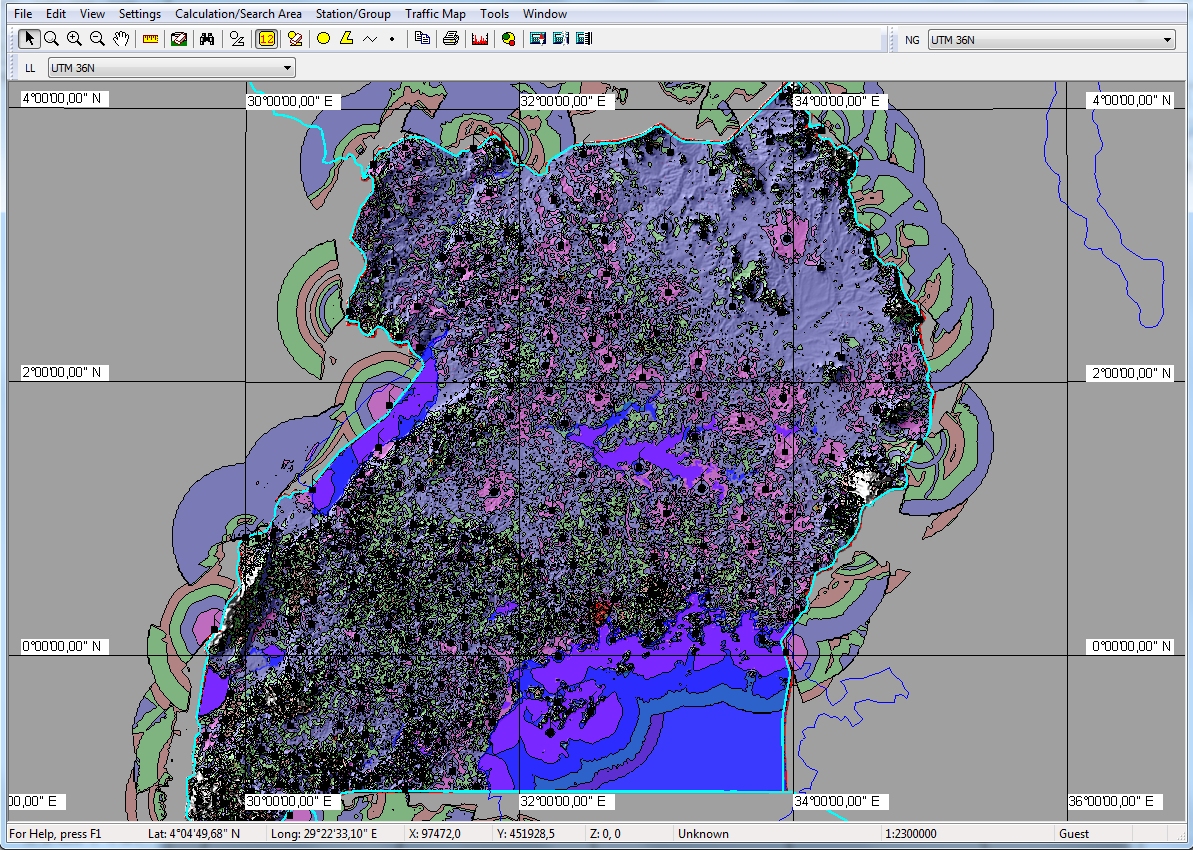Click the station edit icon
Screen dimensions: 1193x850
click(x=294, y=39)
